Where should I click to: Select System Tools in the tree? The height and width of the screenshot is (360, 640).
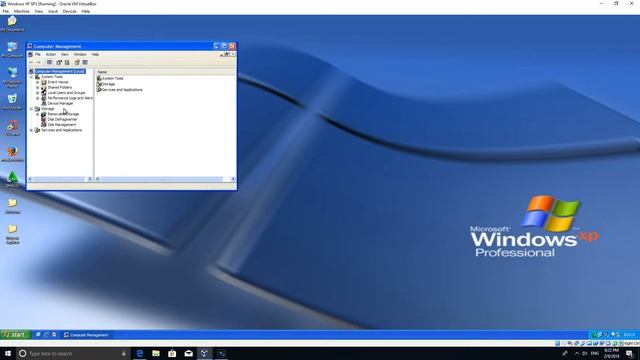(x=52, y=77)
